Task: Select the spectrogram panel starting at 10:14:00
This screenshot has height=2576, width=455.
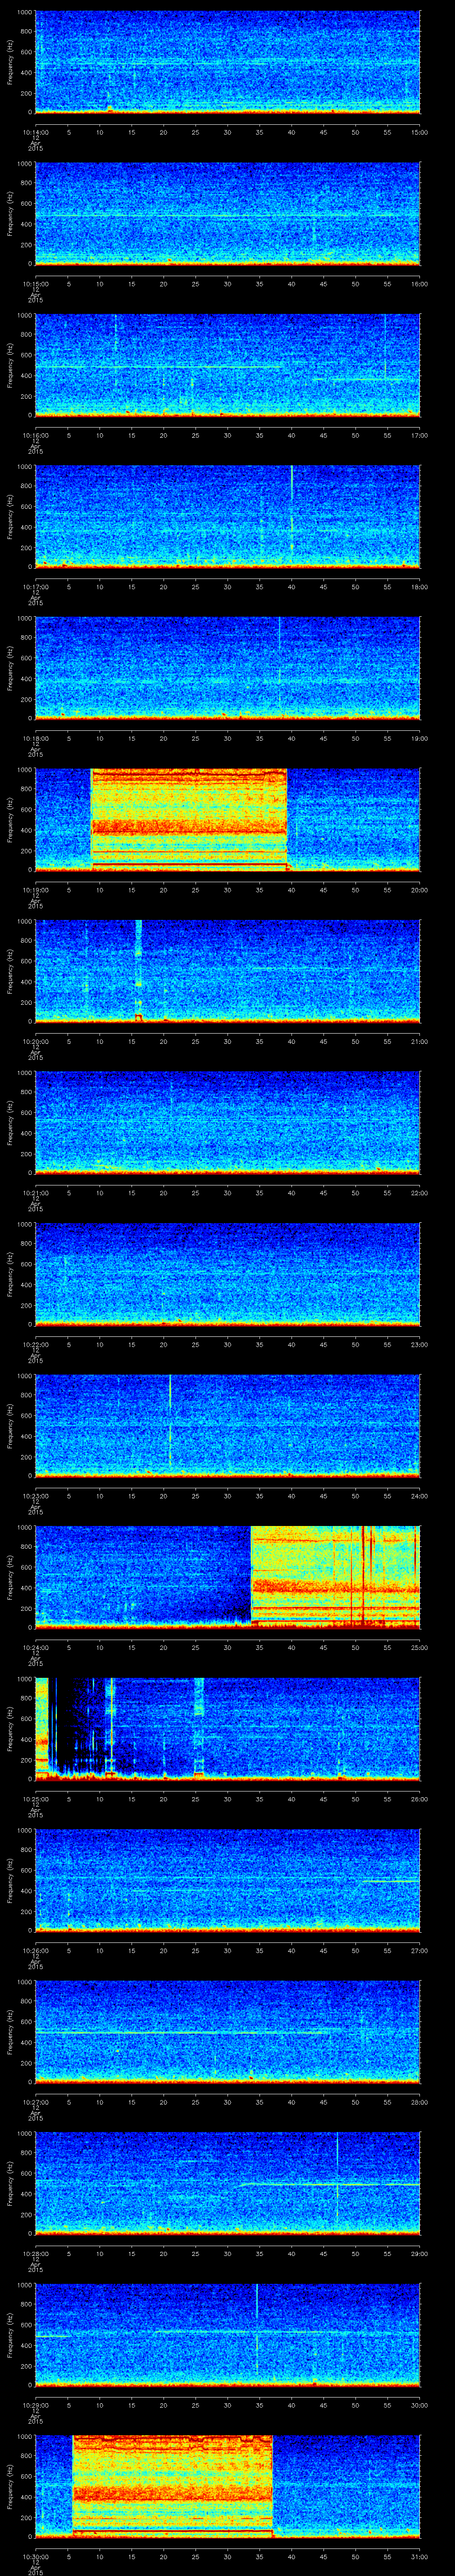Action: (x=227, y=62)
